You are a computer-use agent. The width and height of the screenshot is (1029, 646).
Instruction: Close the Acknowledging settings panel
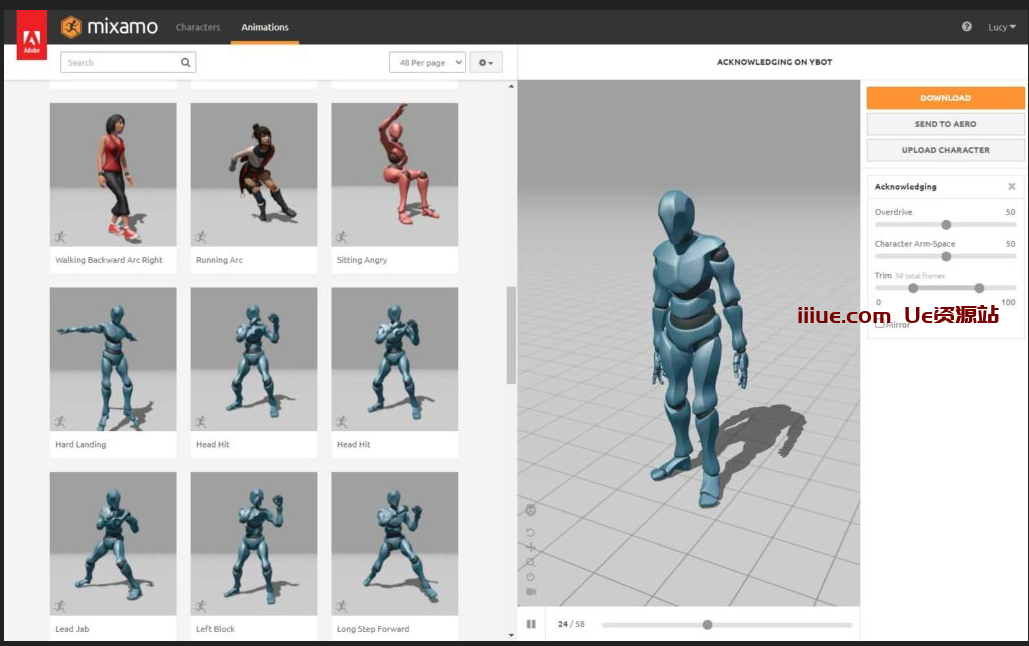tap(1011, 187)
